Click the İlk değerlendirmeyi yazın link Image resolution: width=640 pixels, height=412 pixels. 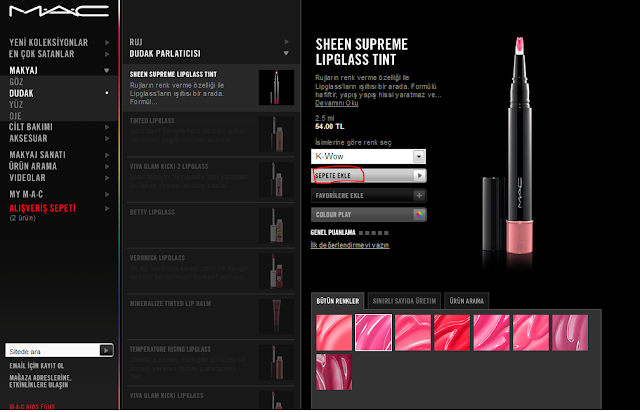coord(350,245)
